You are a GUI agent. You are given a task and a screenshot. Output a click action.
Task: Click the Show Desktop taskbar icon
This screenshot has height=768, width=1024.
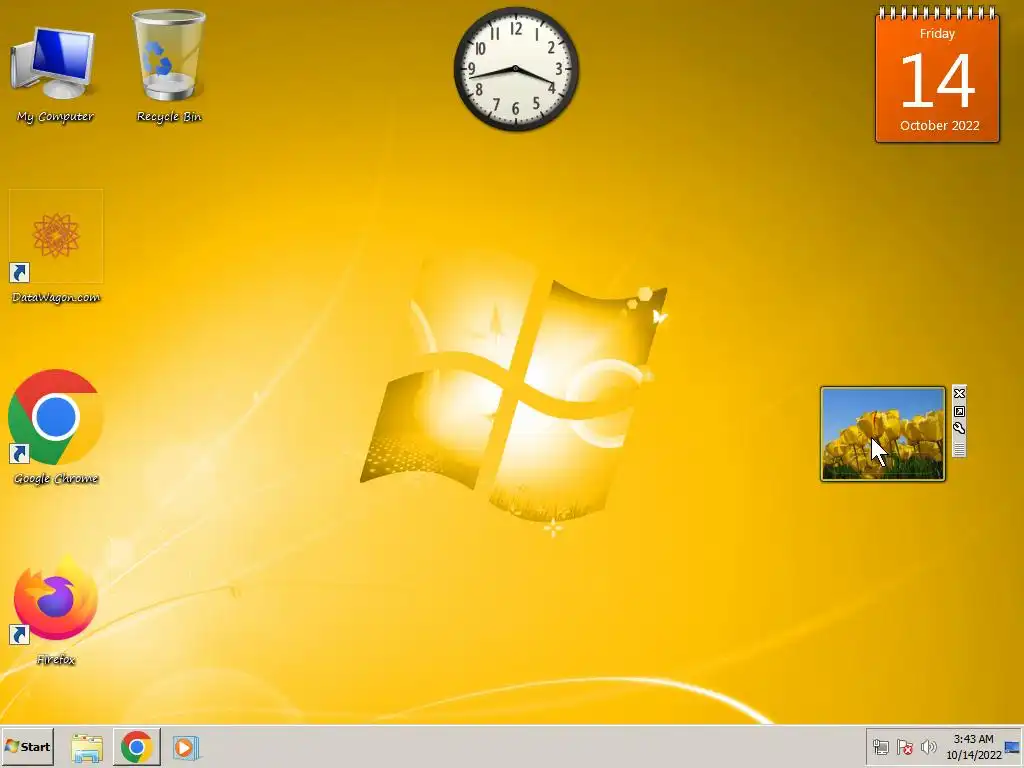tap(1013, 747)
